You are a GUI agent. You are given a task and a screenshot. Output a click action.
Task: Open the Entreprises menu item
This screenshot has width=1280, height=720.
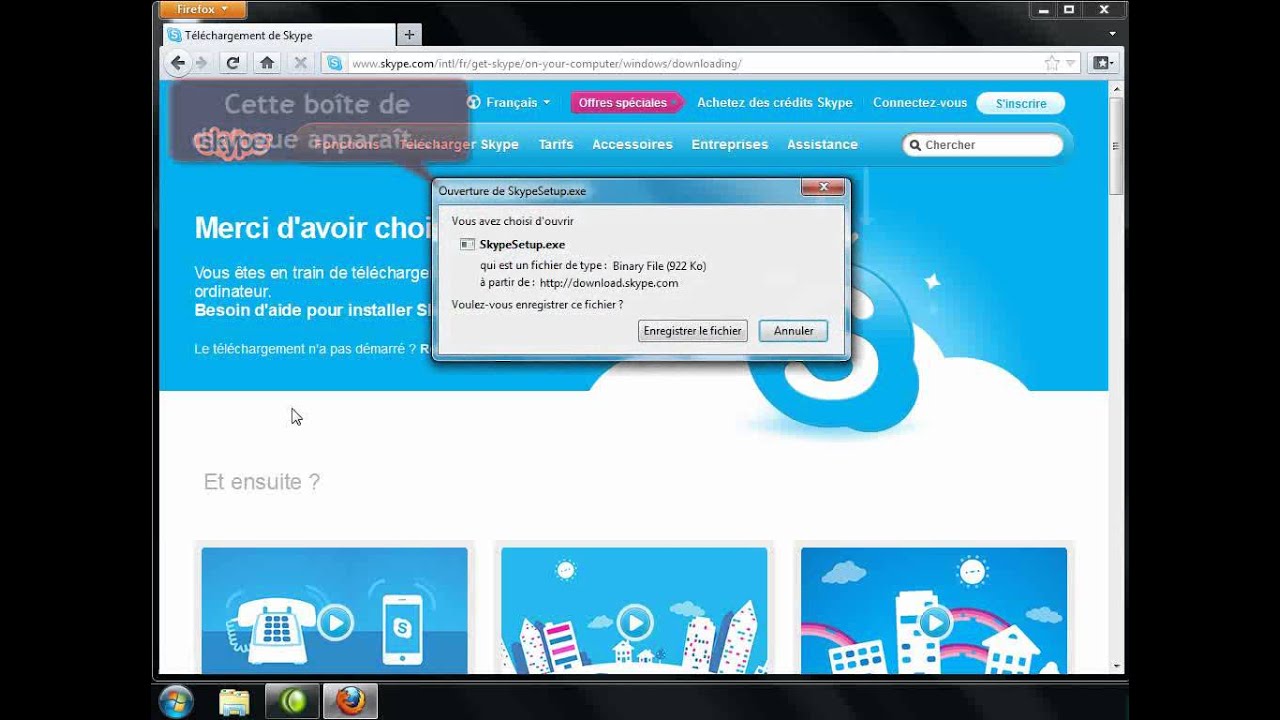click(x=730, y=144)
